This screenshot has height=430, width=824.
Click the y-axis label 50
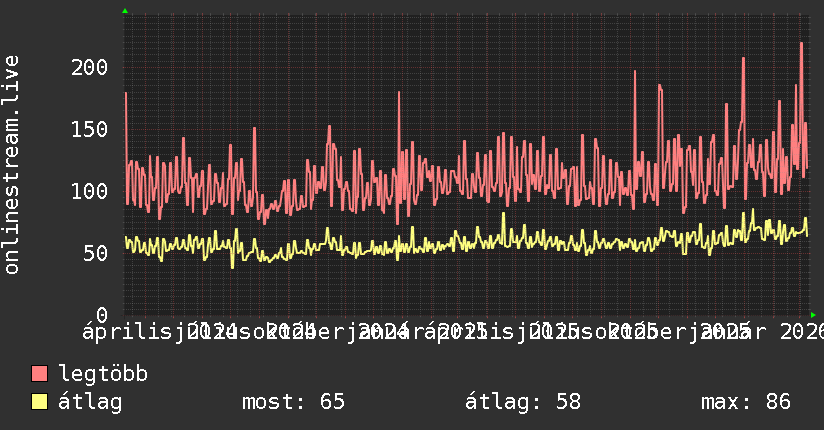(x=96, y=253)
